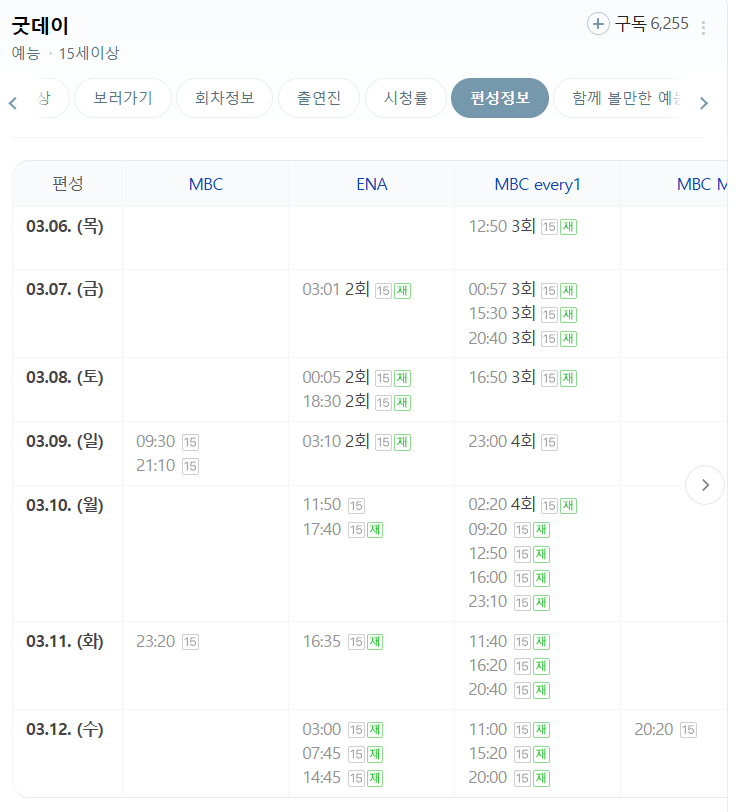The image size is (744, 812).
Task: Open the 출연진 tab
Action: [319, 98]
